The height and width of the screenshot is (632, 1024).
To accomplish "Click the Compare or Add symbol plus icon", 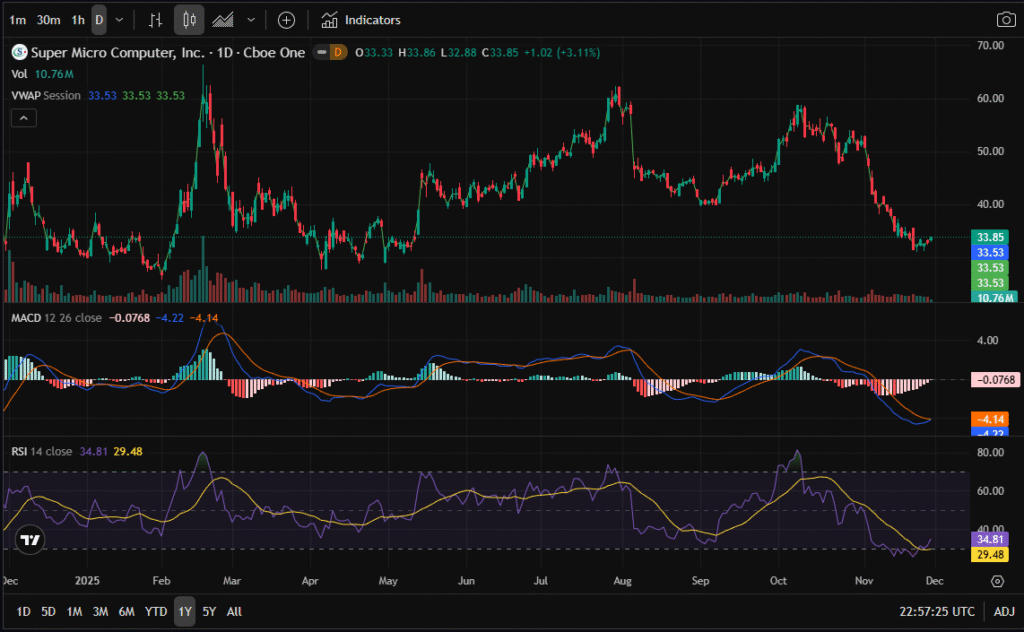I will (286, 20).
